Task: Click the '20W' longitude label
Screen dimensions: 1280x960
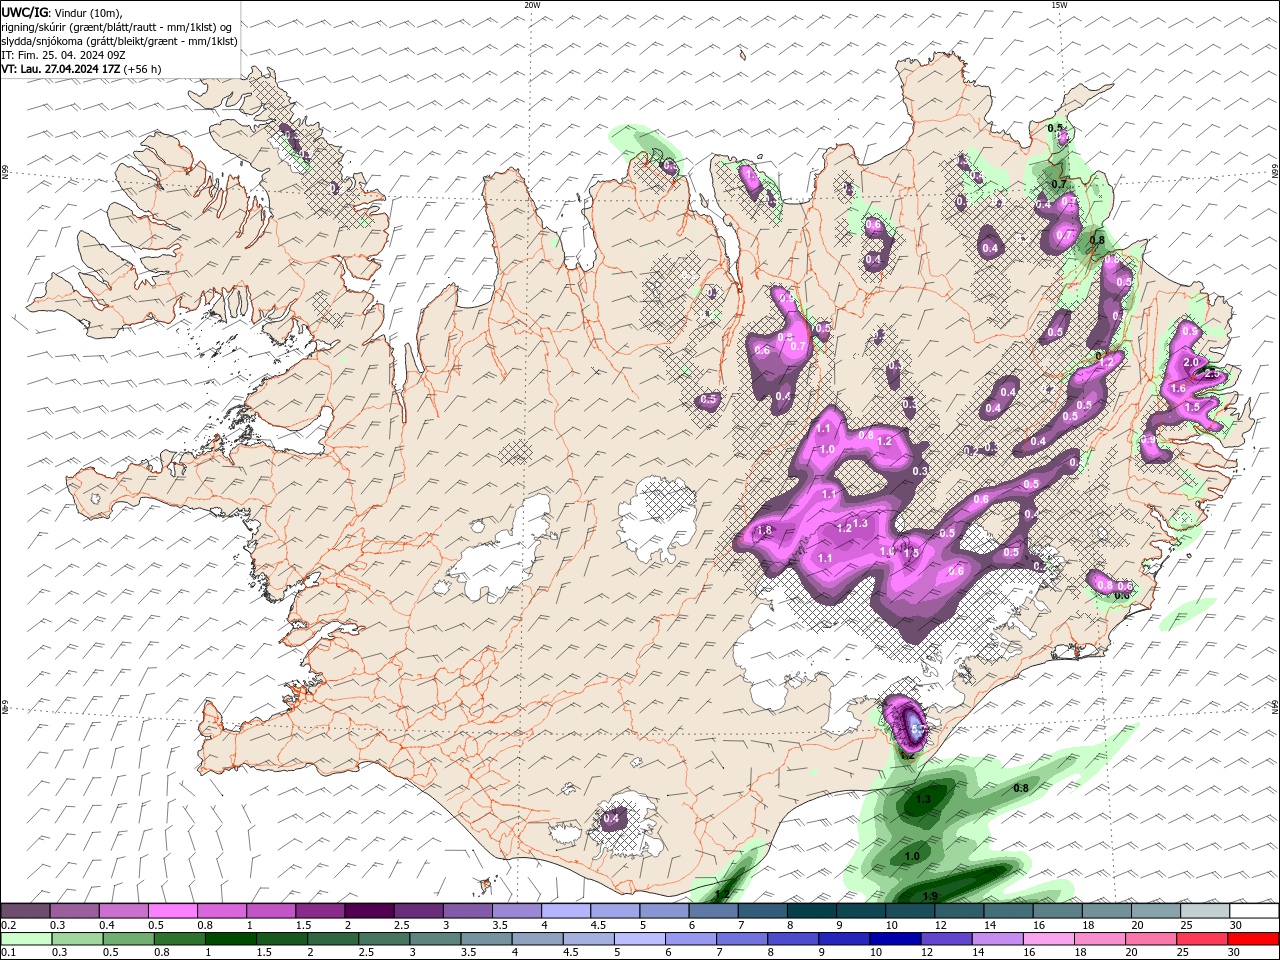Action: click(x=532, y=5)
